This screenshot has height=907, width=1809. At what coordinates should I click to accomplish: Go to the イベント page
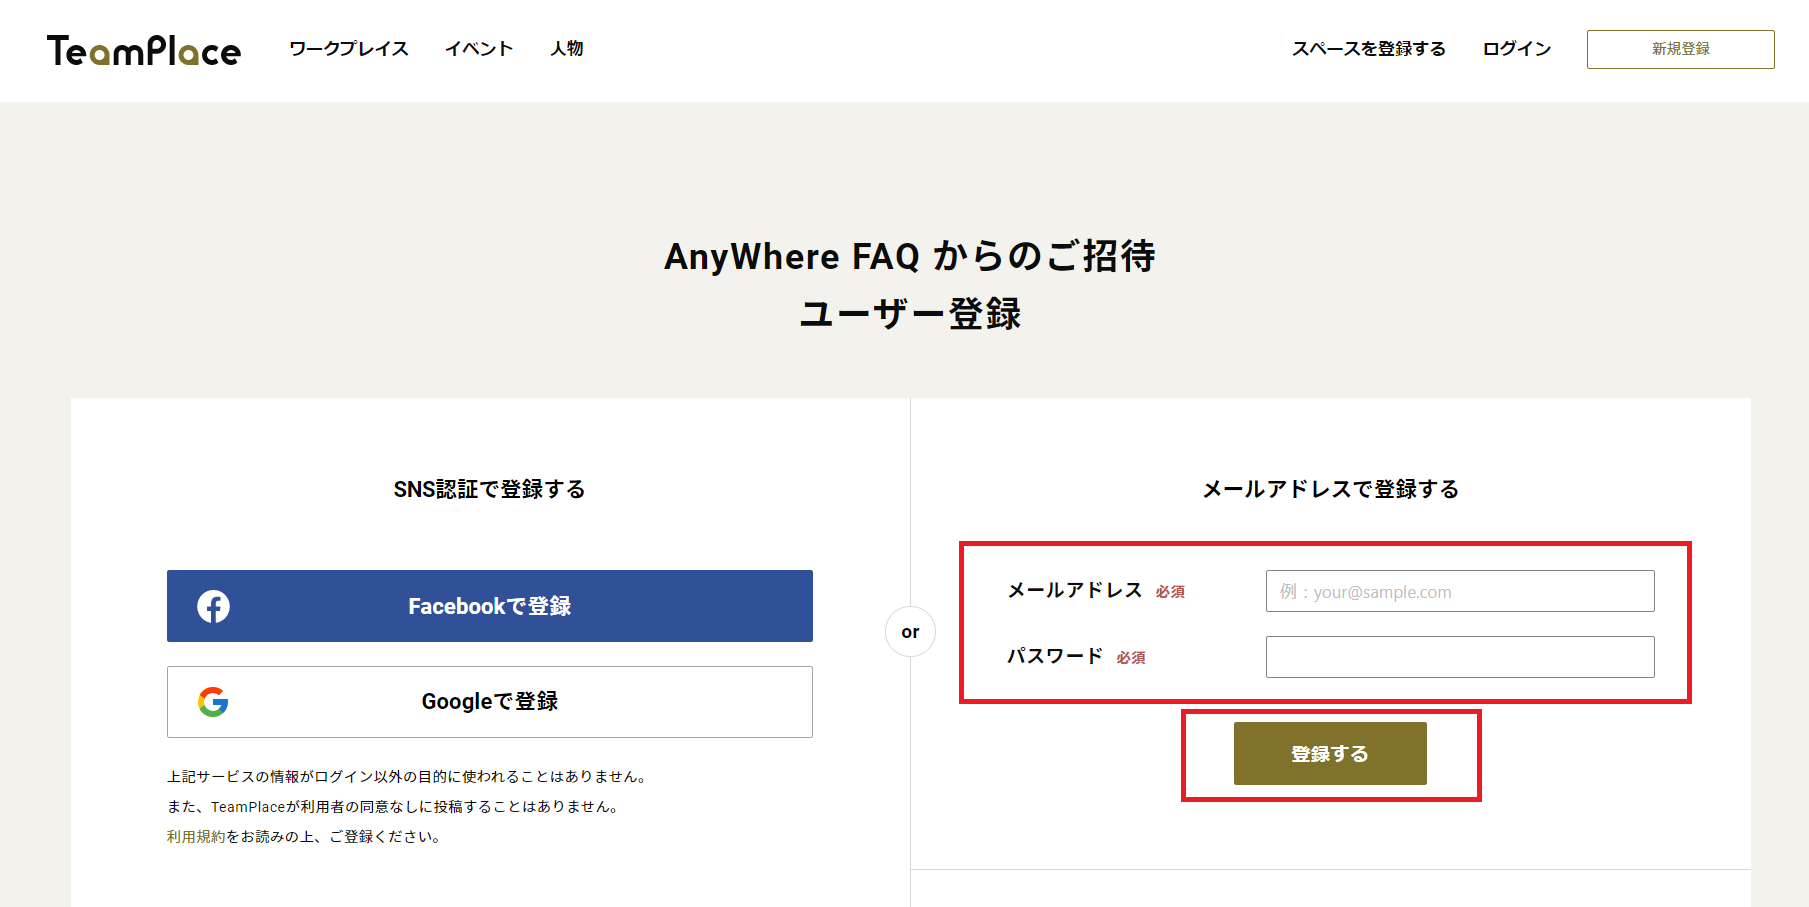(x=479, y=49)
